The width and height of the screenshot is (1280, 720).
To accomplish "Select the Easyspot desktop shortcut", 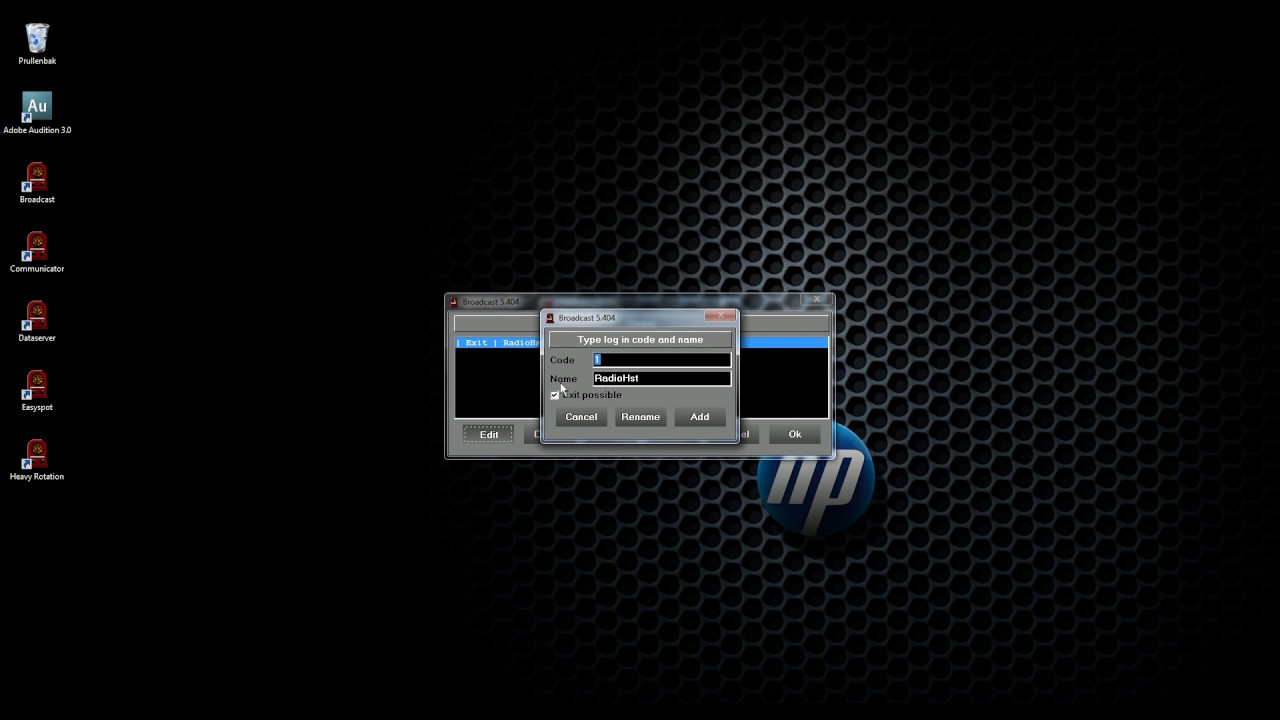I will point(37,391).
